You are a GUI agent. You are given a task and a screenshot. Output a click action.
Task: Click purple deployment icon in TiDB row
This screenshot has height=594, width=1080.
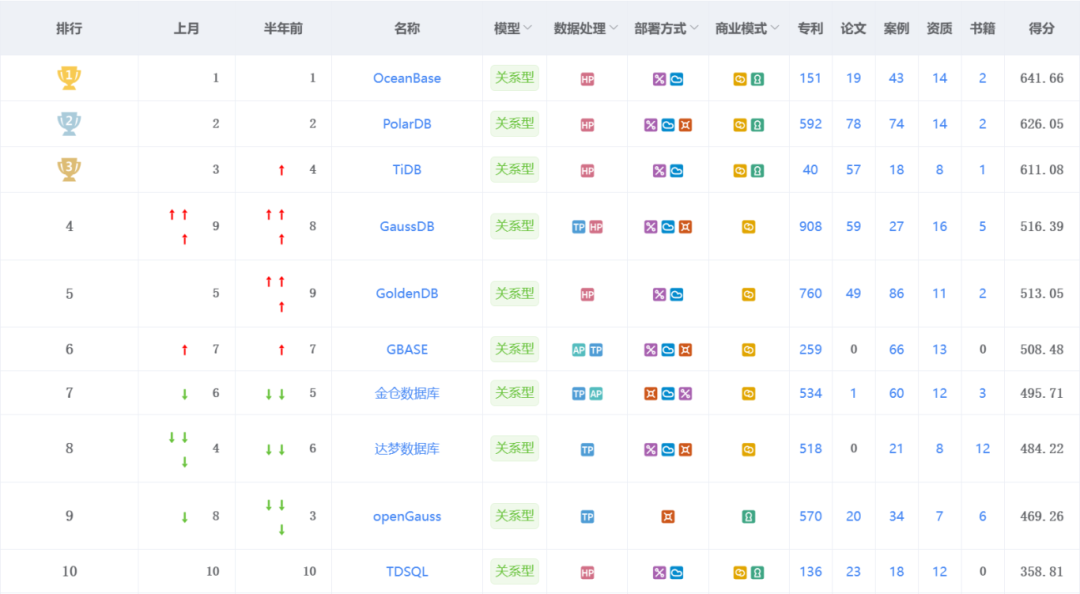point(659,171)
